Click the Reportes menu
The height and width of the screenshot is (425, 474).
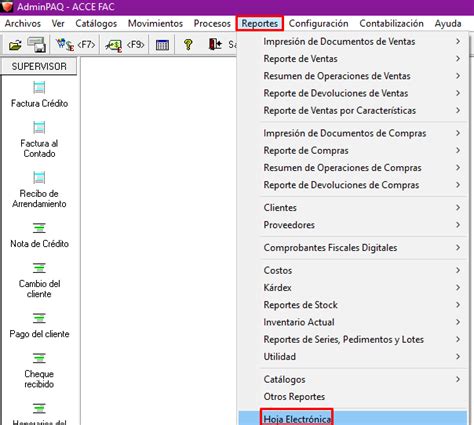(260, 24)
